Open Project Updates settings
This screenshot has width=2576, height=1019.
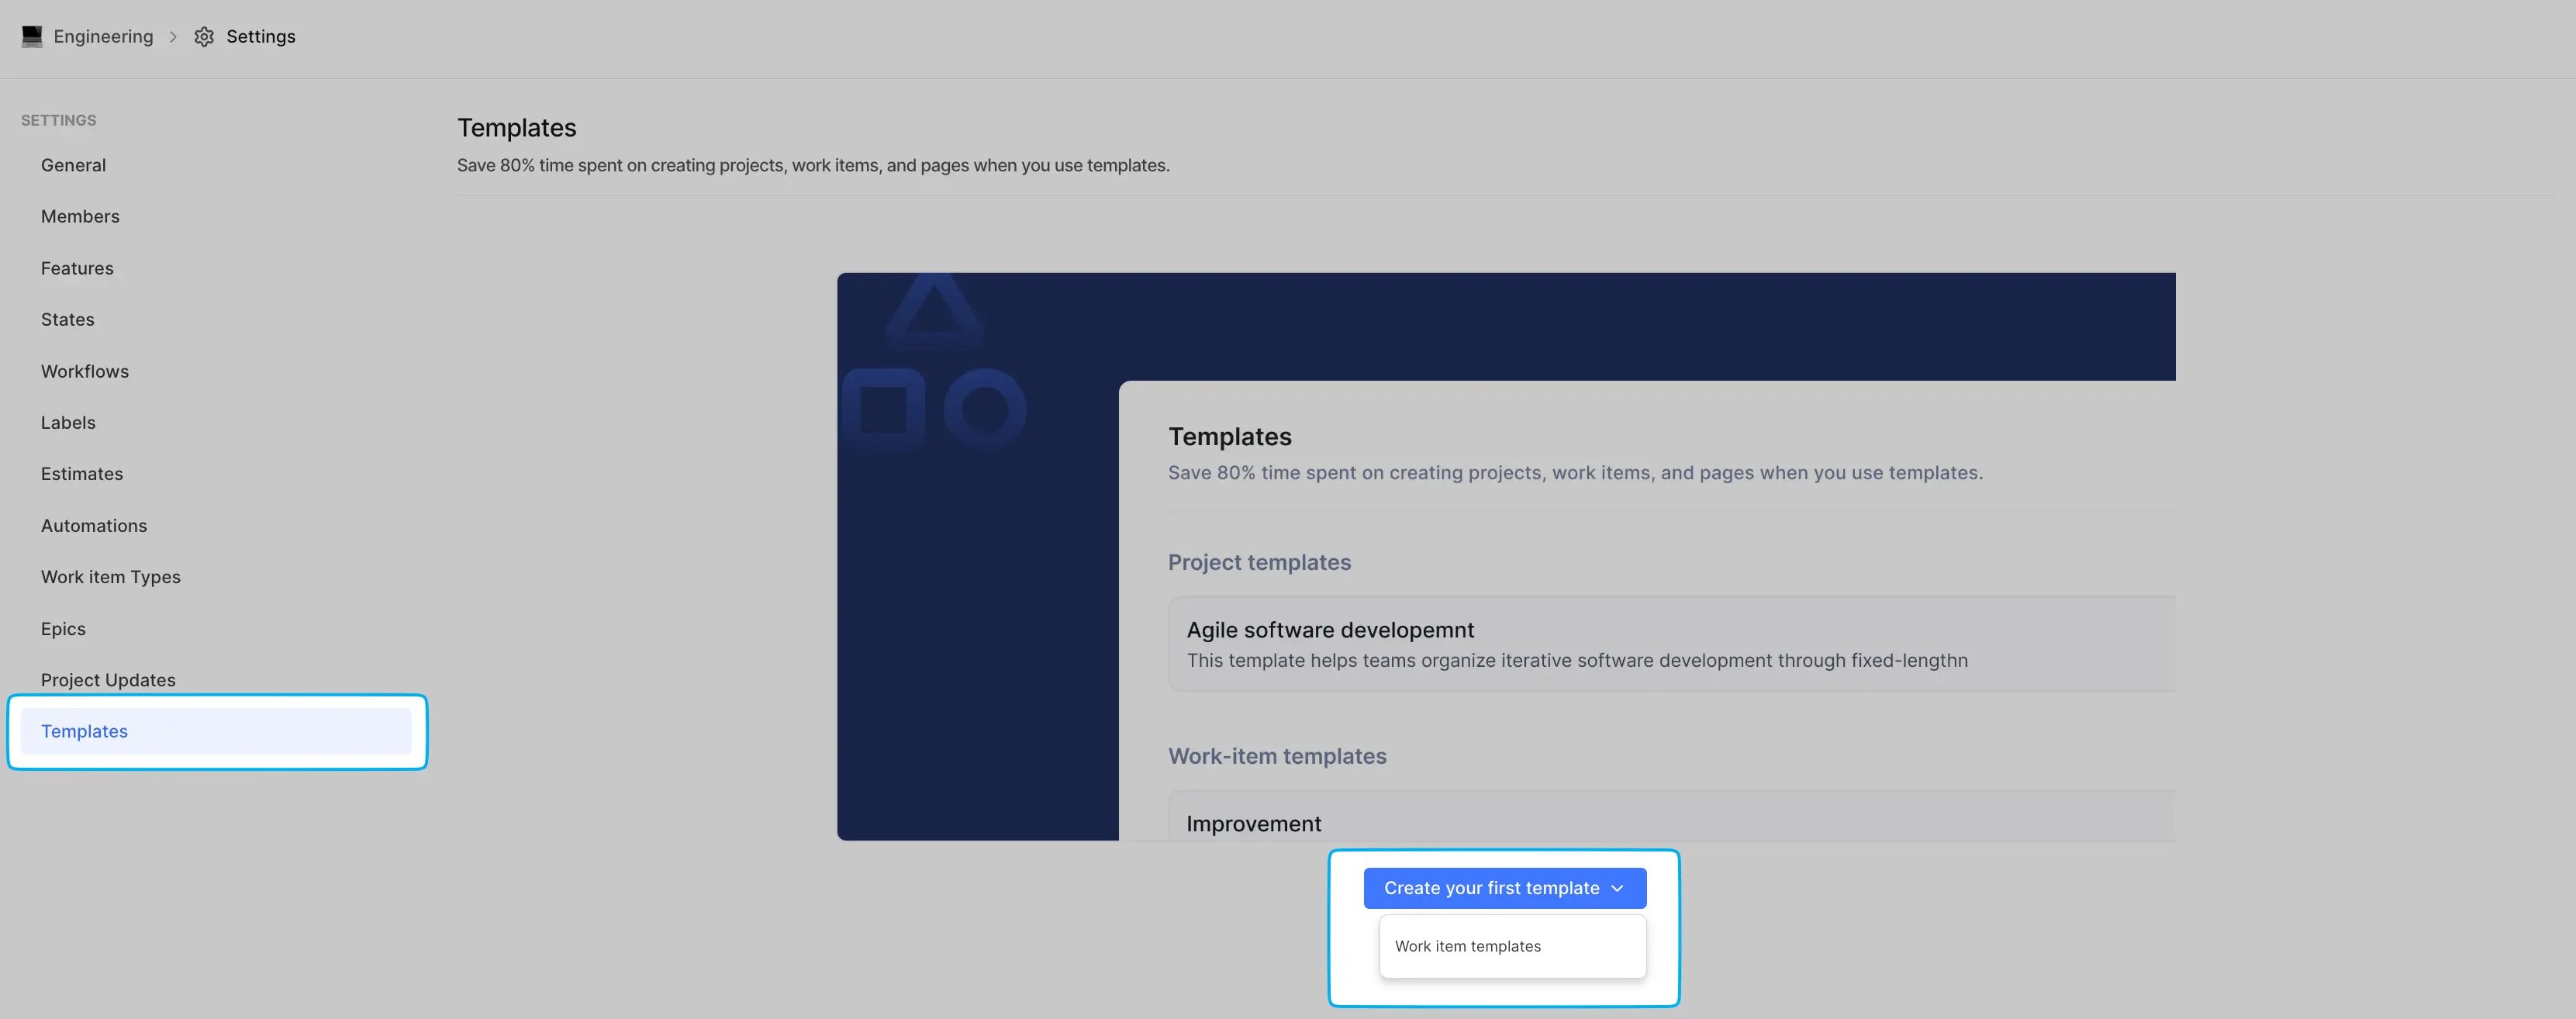[x=108, y=680]
